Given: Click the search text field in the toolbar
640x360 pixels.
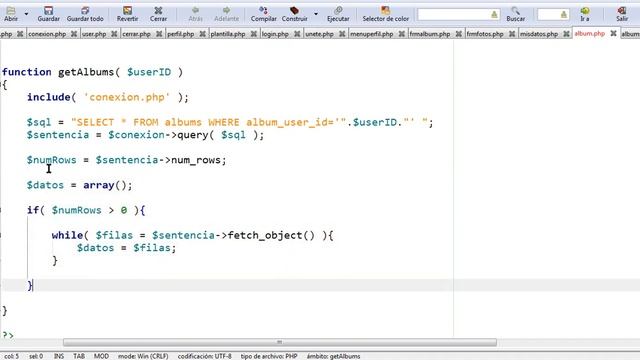Looking at the screenshot, I should click(x=453, y=15).
